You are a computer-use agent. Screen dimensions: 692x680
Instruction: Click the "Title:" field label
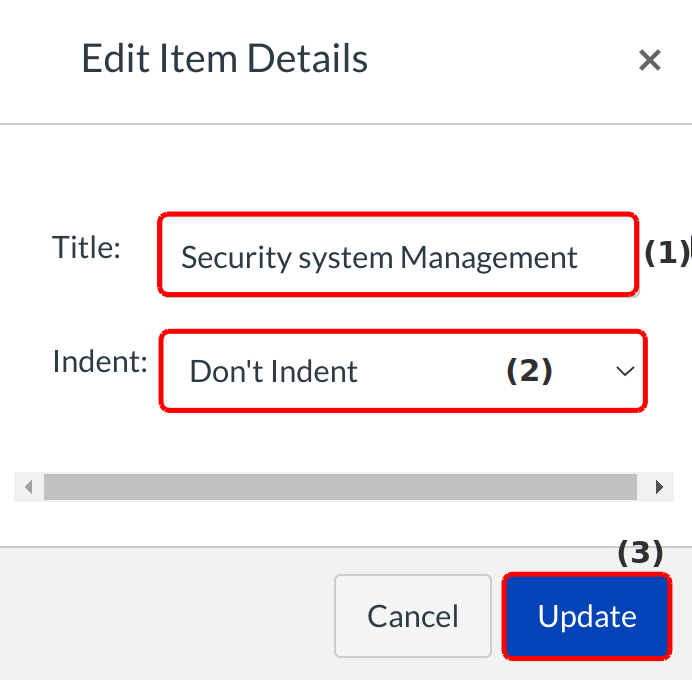(86, 248)
